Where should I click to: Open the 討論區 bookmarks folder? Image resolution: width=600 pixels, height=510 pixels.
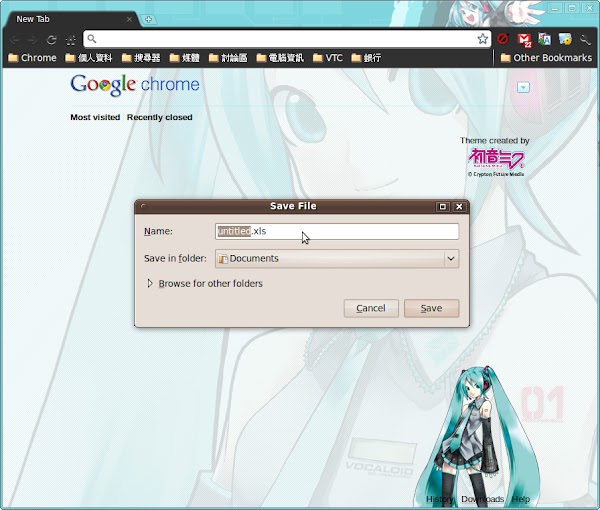click(228, 58)
